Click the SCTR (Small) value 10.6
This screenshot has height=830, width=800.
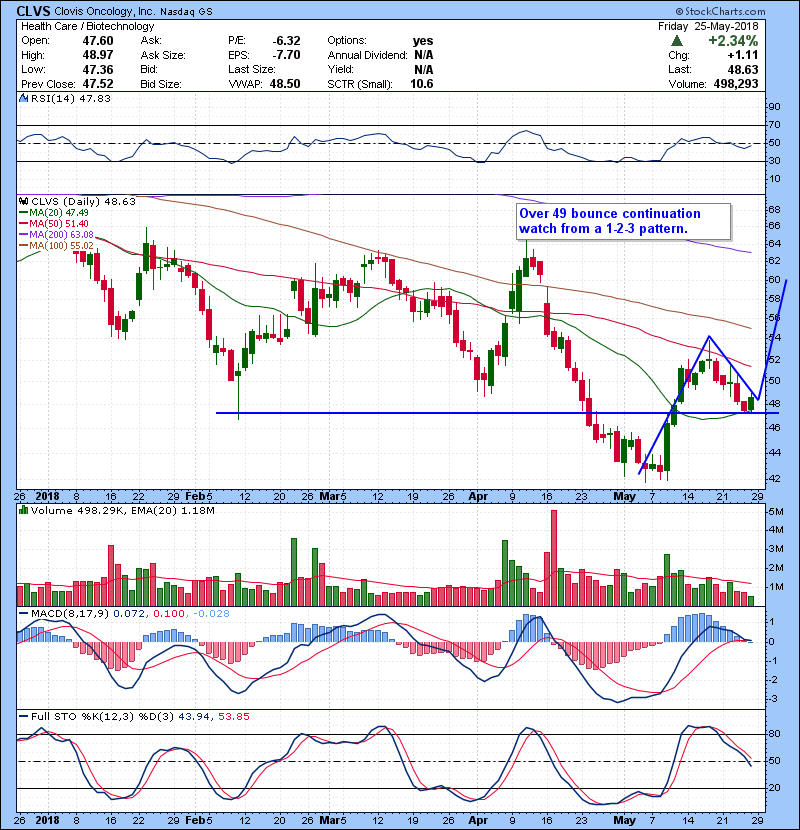click(422, 84)
